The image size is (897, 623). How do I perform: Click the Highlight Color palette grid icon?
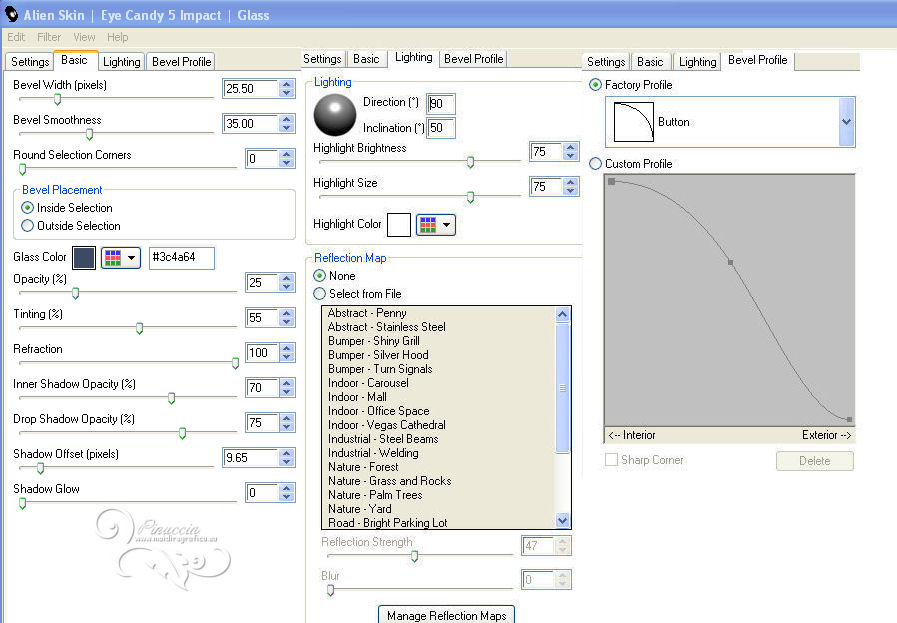point(427,225)
